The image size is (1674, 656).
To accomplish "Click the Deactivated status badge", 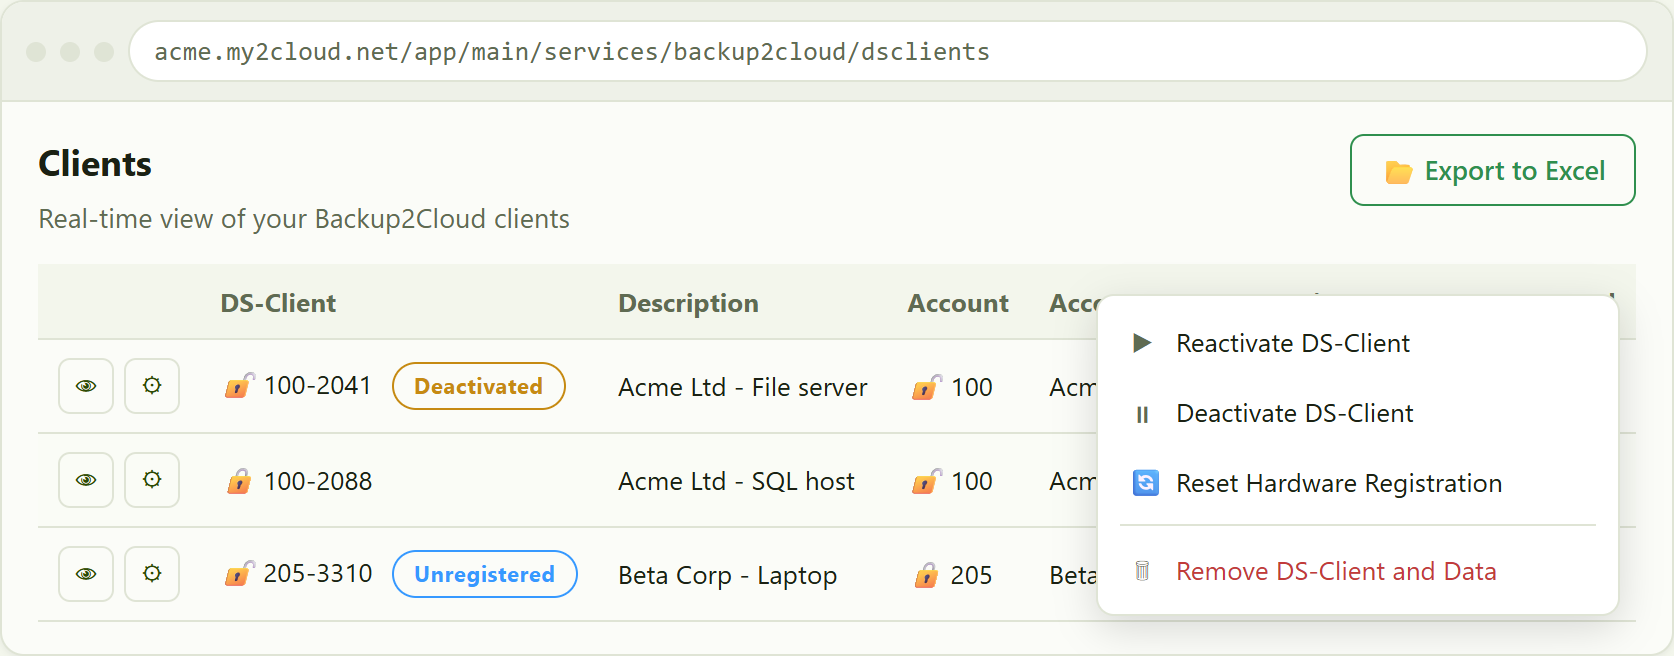I will click(x=479, y=386).
